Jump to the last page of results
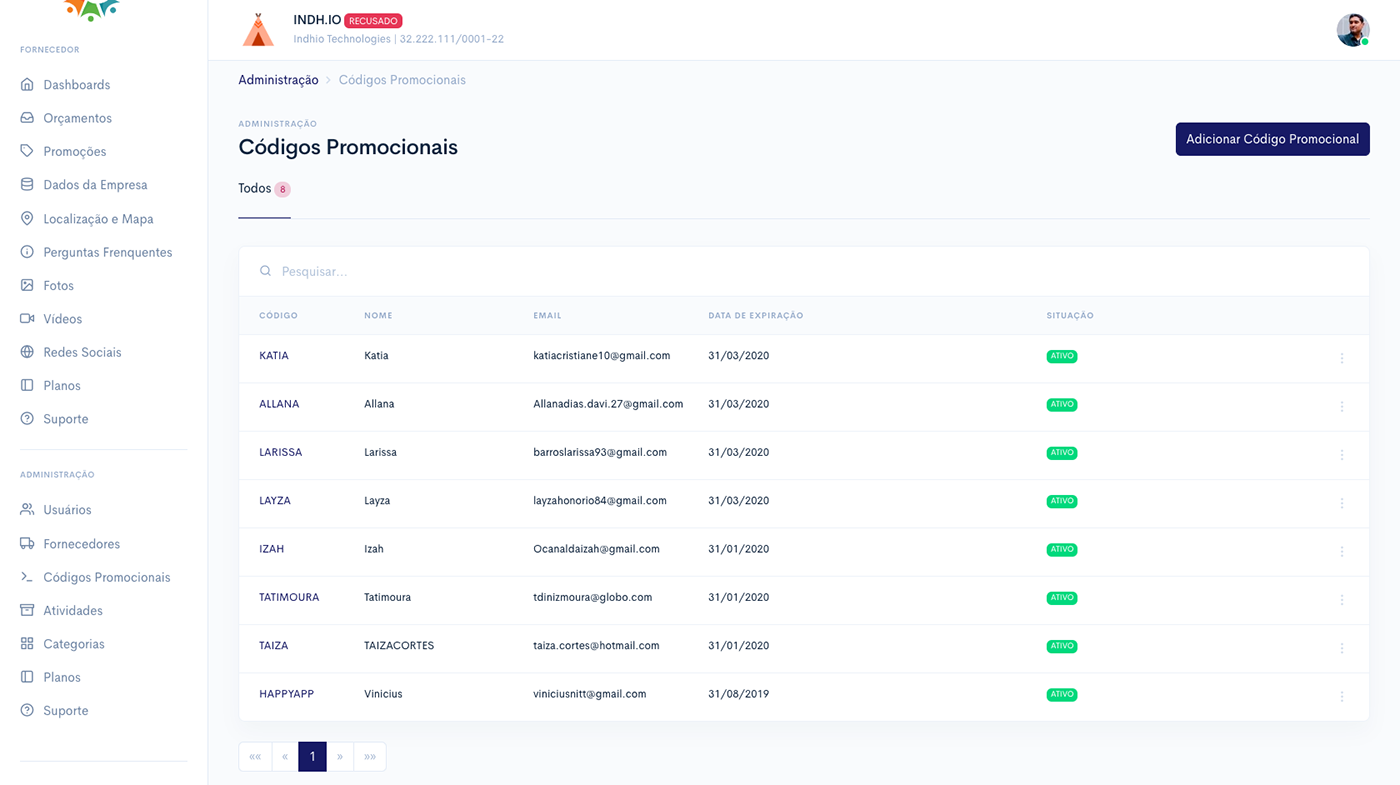This screenshot has height=785, width=1400. tap(370, 757)
